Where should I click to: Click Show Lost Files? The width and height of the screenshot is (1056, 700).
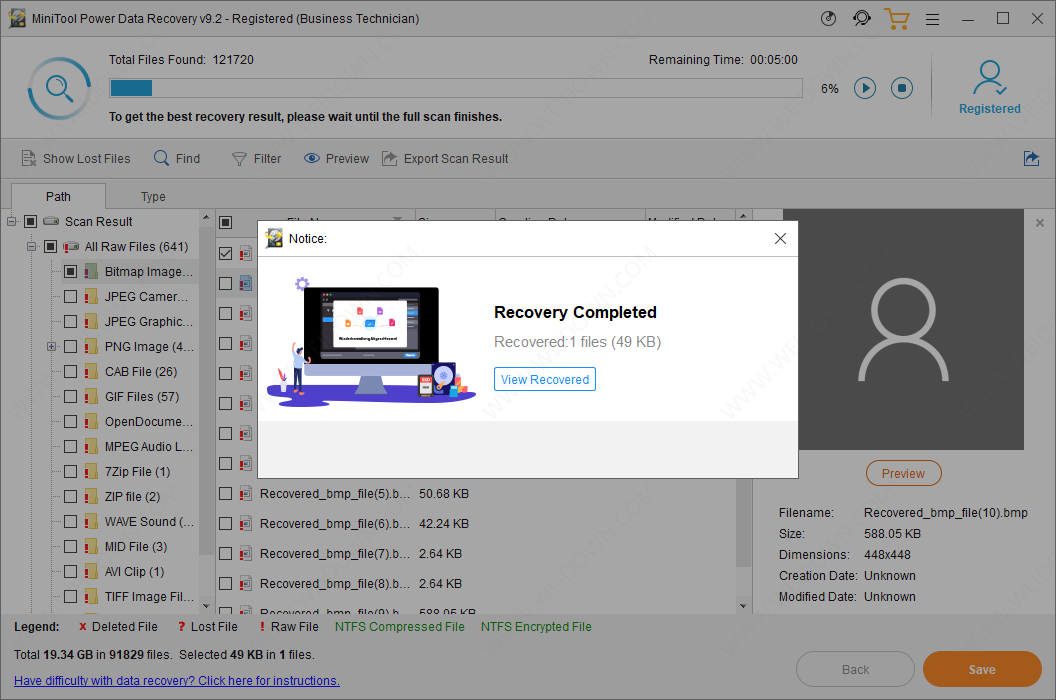click(x=76, y=158)
